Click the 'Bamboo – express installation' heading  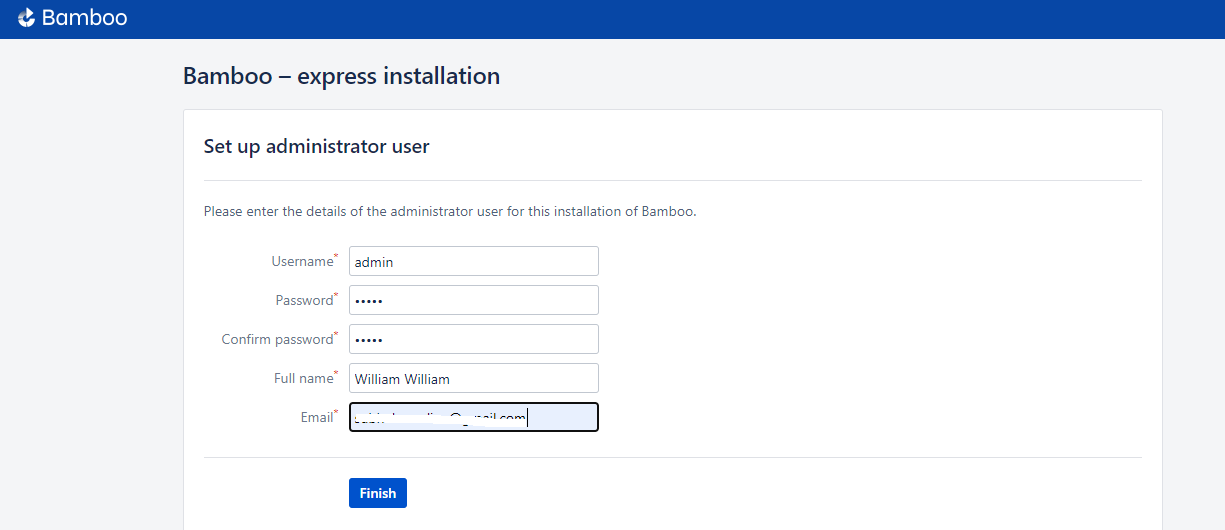coord(341,76)
